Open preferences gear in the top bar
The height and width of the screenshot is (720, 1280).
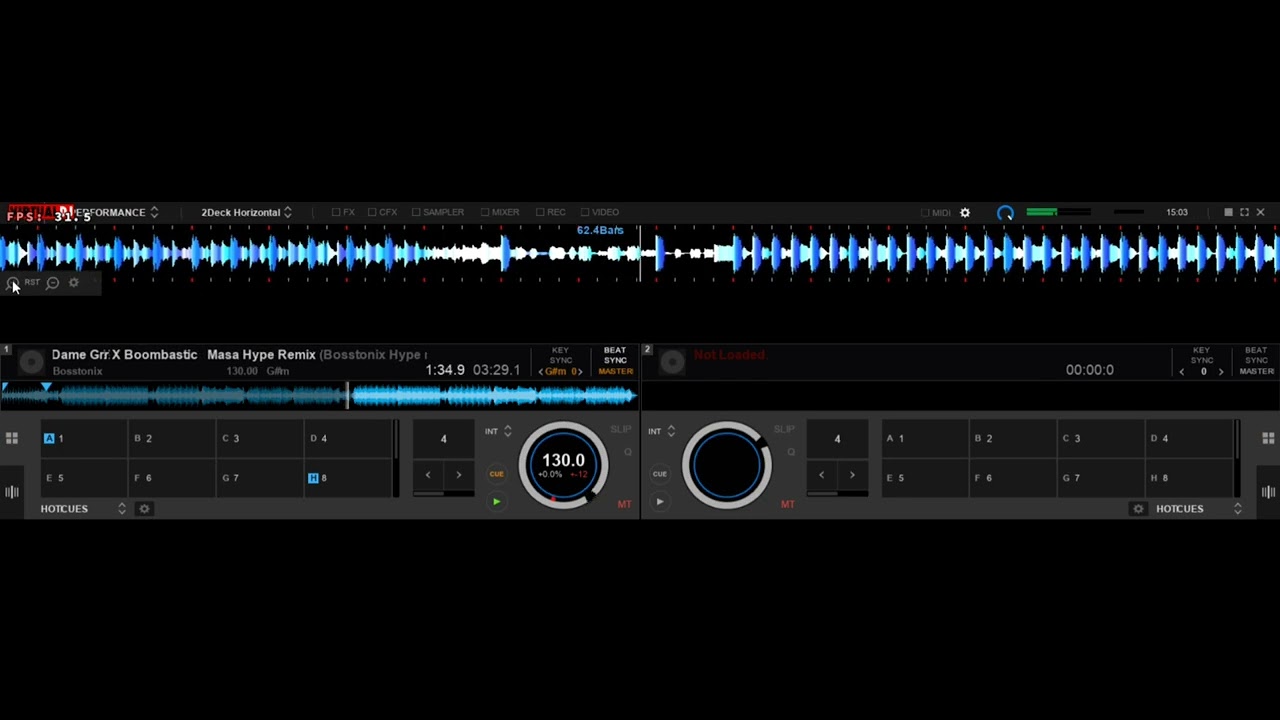pos(965,212)
